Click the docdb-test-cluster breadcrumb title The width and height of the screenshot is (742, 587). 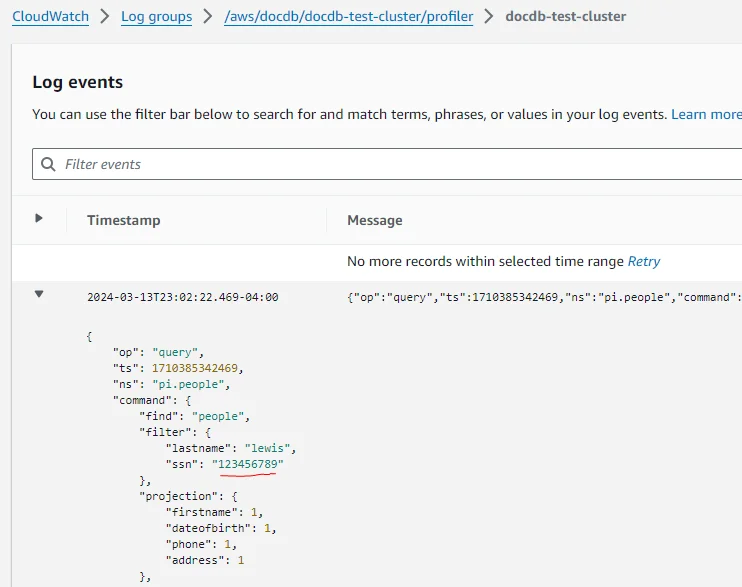[565, 17]
